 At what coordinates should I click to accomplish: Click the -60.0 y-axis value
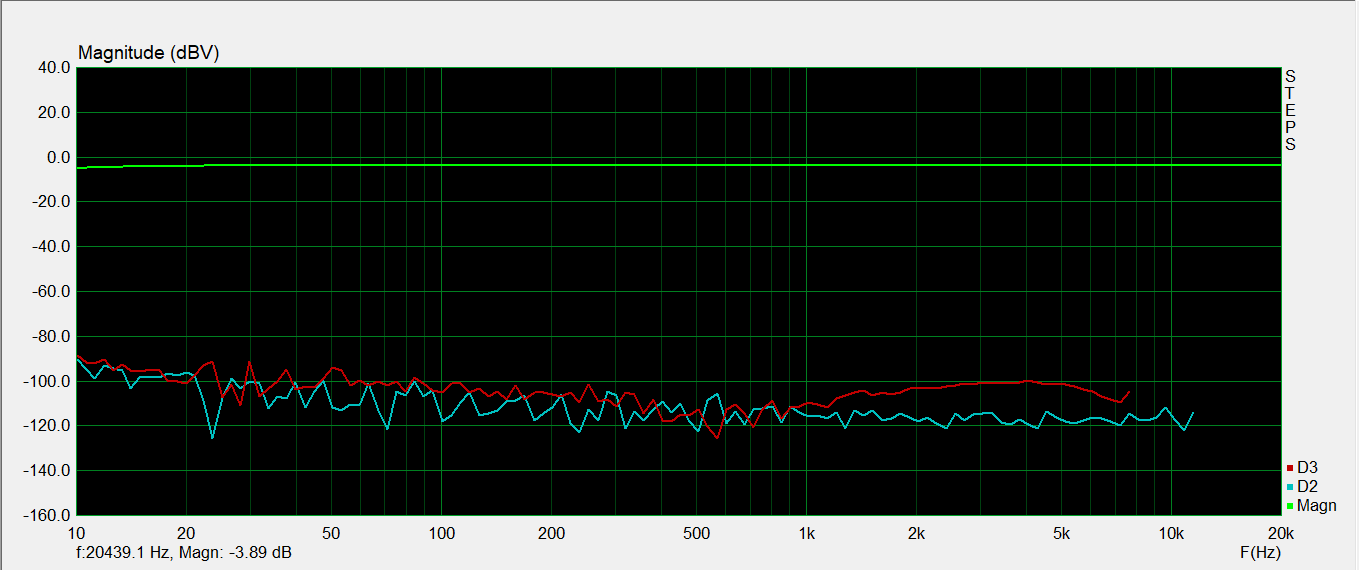pos(50,292)
